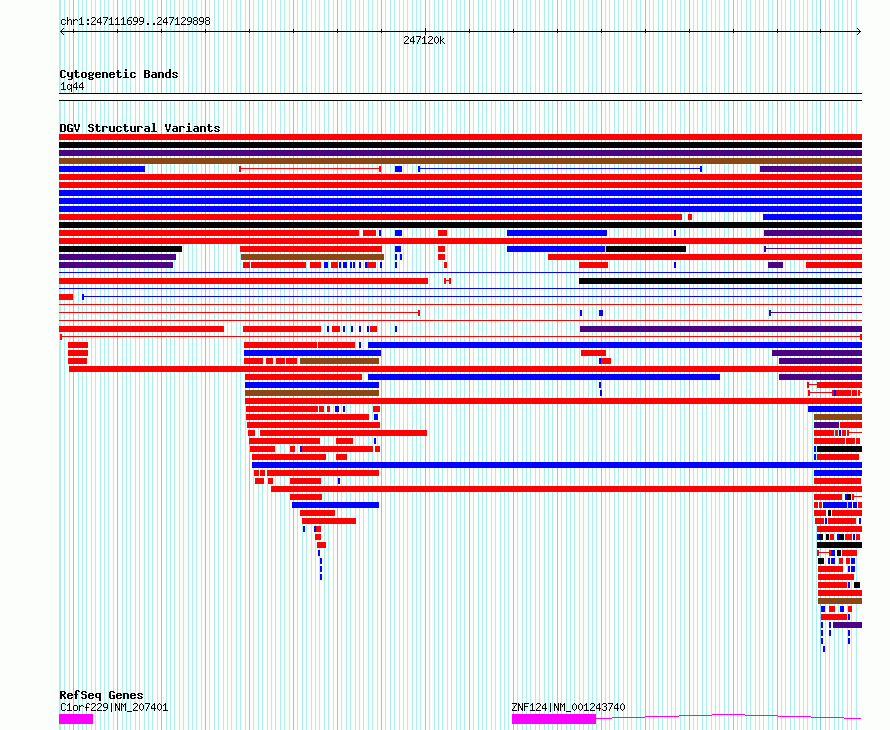
Task: Click the magenta ZNF124 exon block
Action: coord(554,719)
